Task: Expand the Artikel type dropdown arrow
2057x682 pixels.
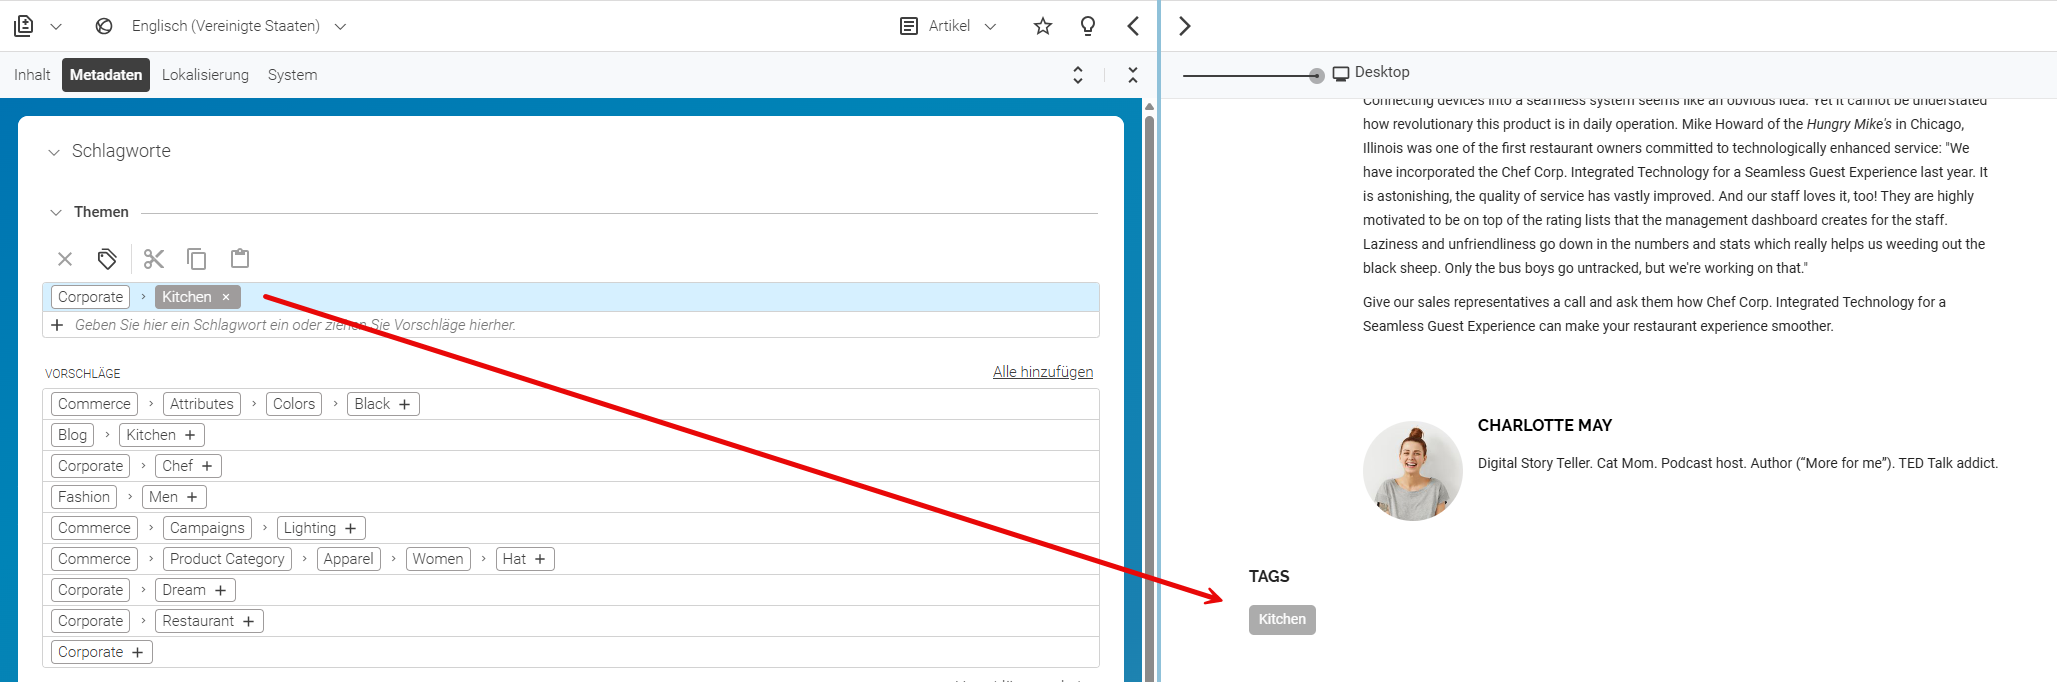Action: [990, 26]
